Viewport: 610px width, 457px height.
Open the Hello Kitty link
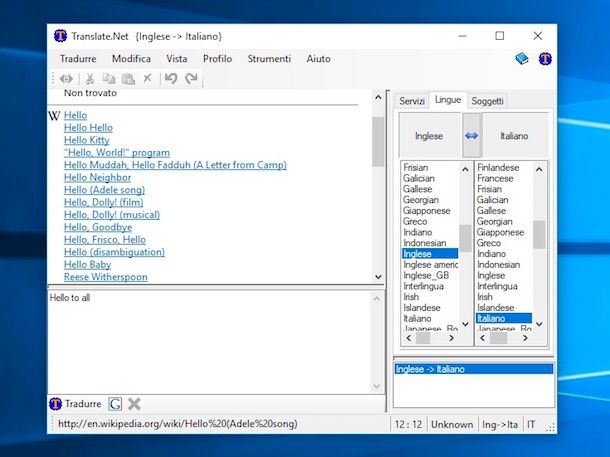pyautogui.click(x=87, y=140)
